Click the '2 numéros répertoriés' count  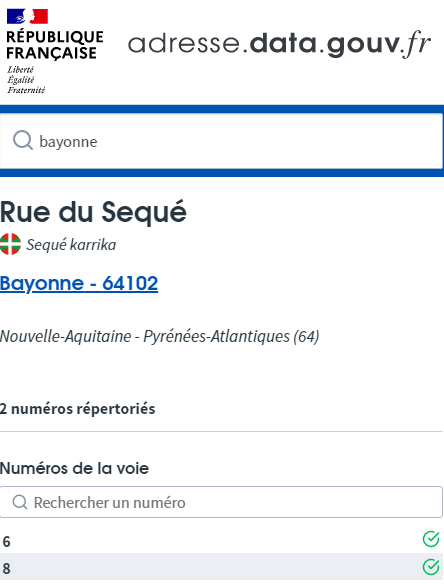click(x=77, y=409)
